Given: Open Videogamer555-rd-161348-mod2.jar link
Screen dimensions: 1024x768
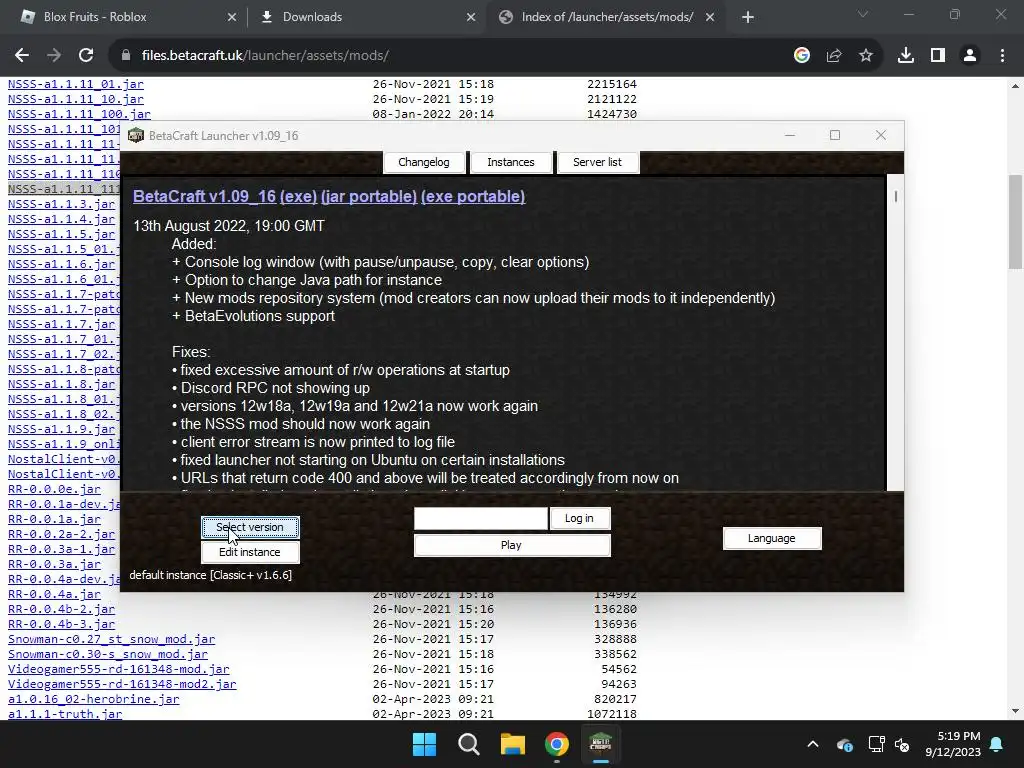Looking at the screenshot, I should tap(122, 684).
